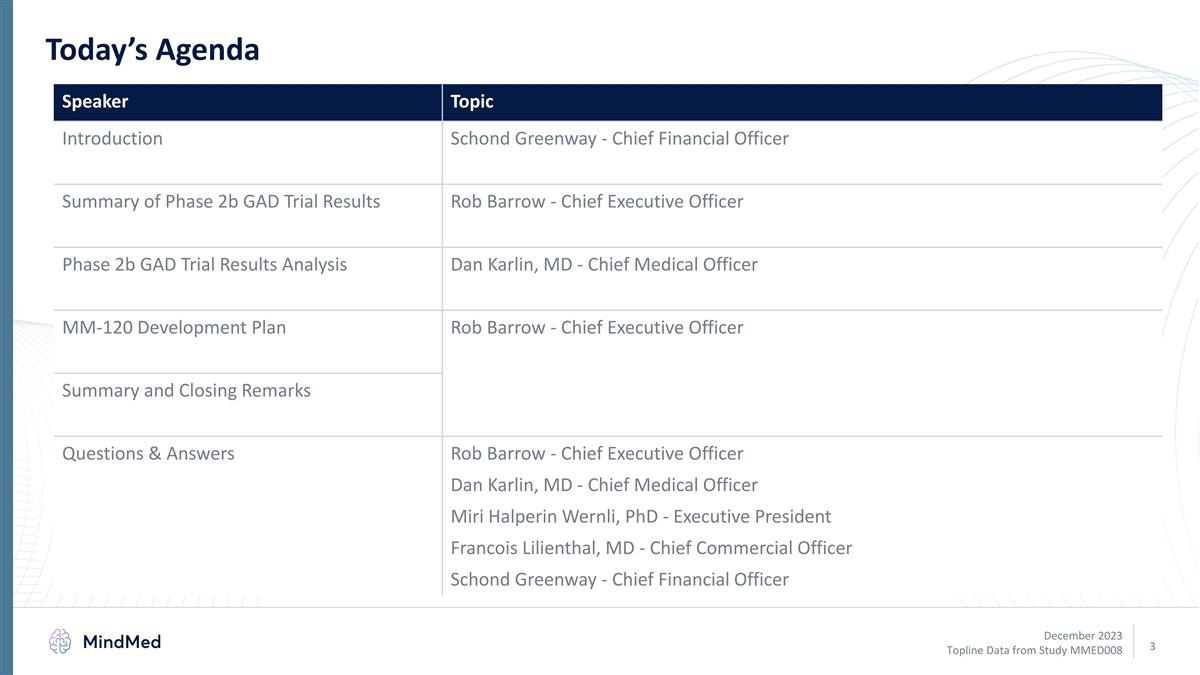Select the MM-120 Development Plan entry

(174, 328)
